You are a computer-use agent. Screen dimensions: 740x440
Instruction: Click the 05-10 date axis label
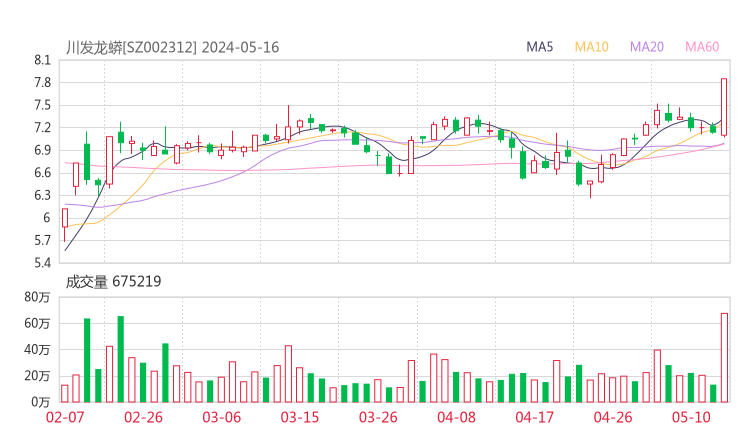691,417
